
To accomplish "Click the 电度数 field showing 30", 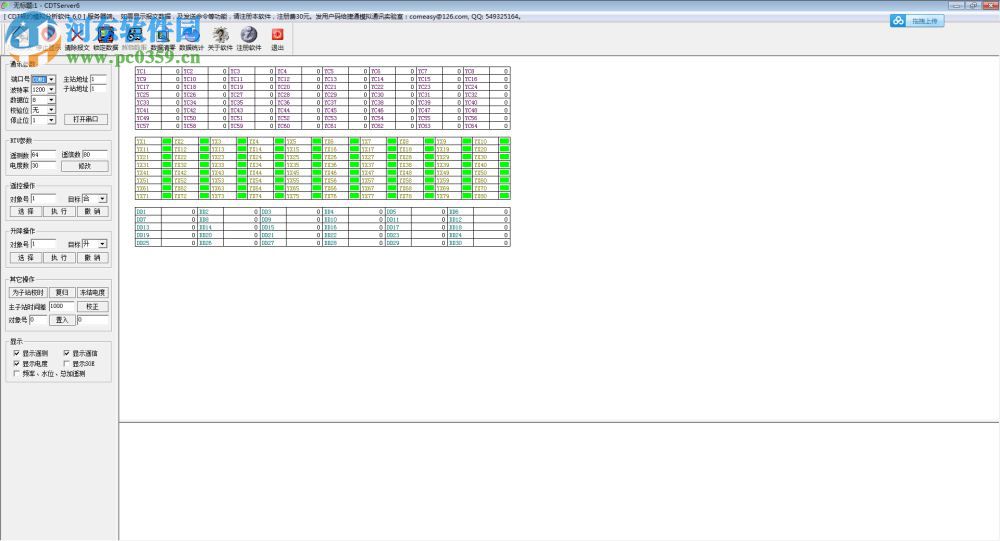I will [x=43, y=165].
